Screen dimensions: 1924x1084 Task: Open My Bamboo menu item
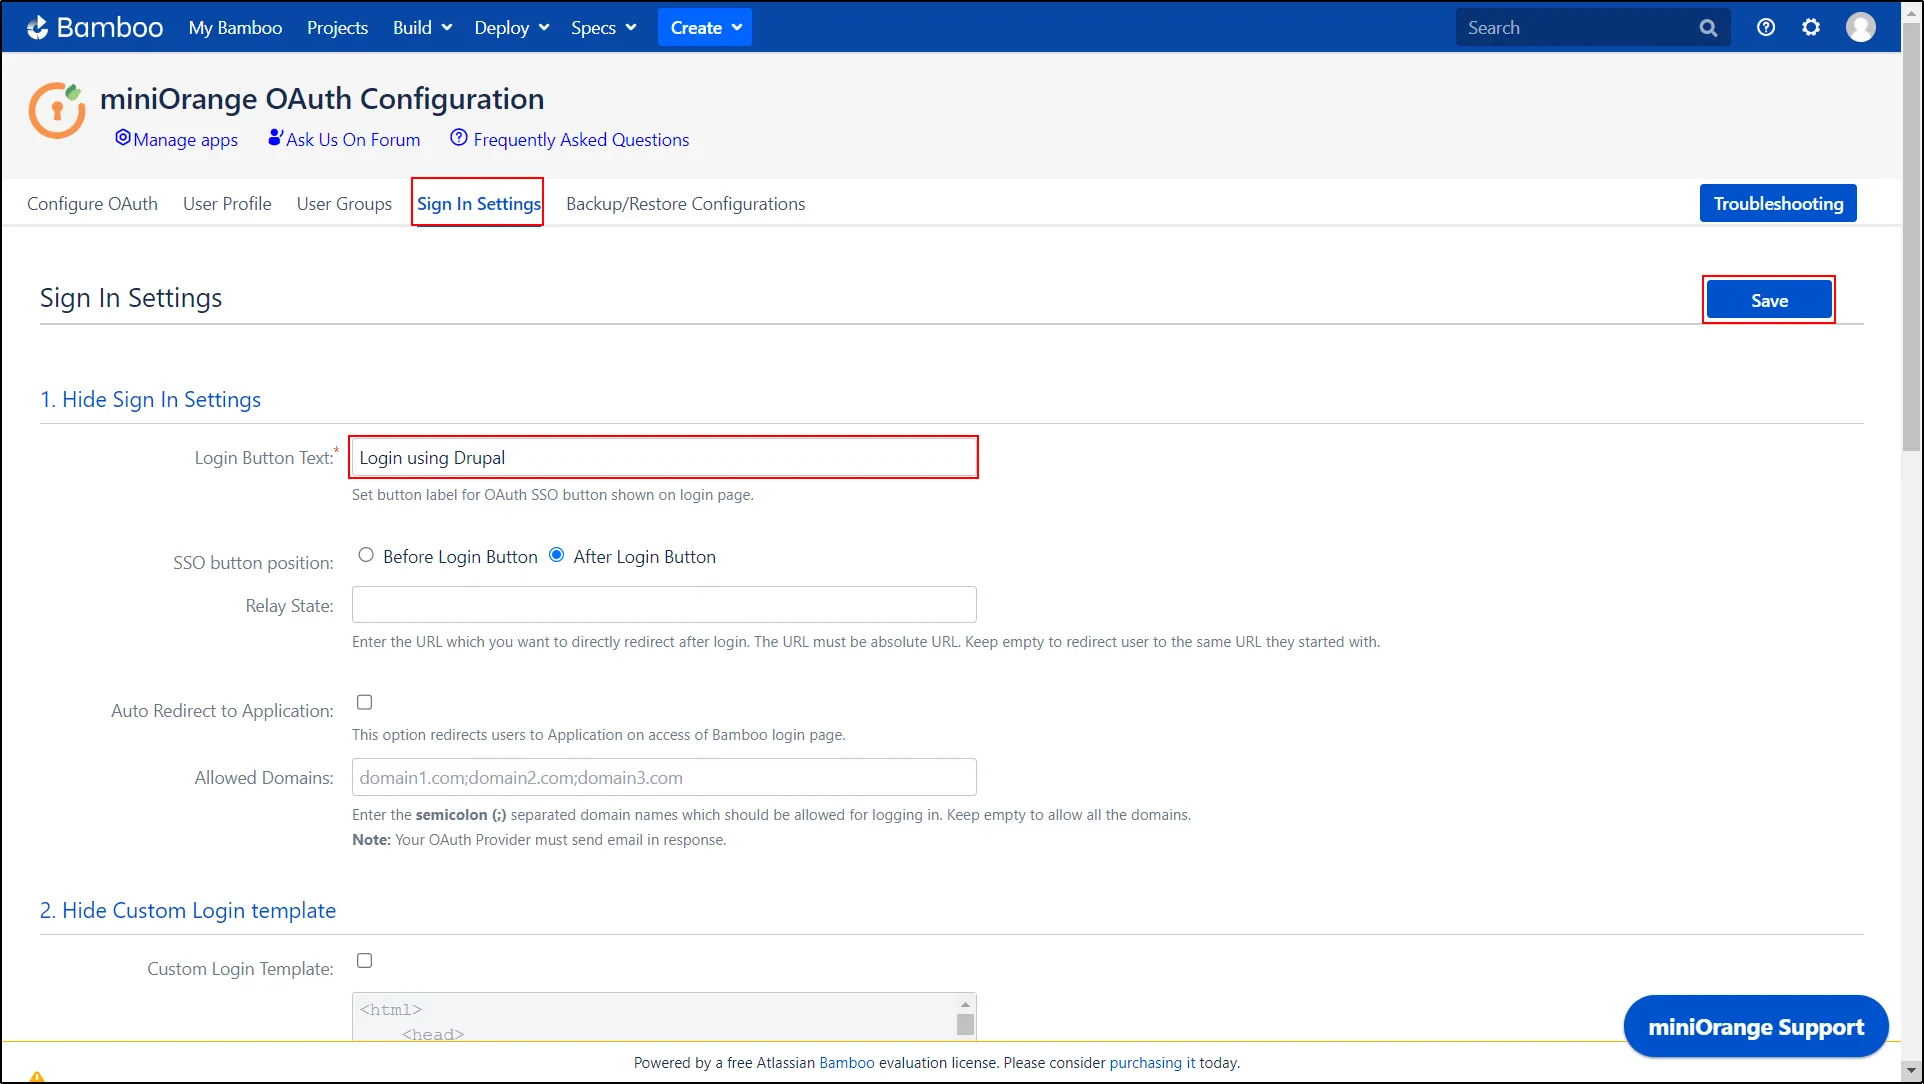pyautogui.click(x=235, y=28)
